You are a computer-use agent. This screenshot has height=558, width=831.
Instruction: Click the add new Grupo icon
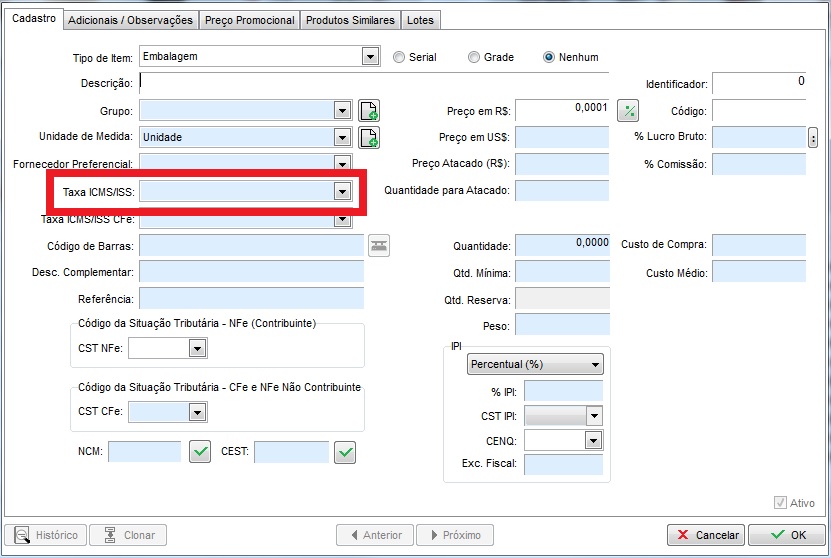click(369, 111)
